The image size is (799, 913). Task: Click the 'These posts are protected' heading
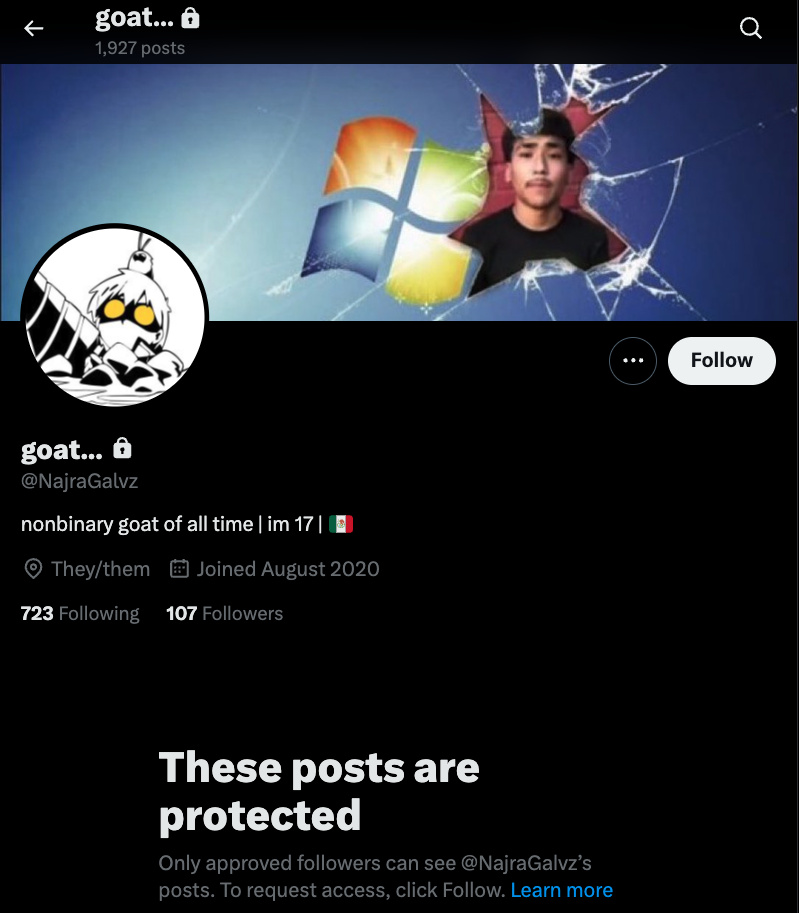[x=319, y=791]
